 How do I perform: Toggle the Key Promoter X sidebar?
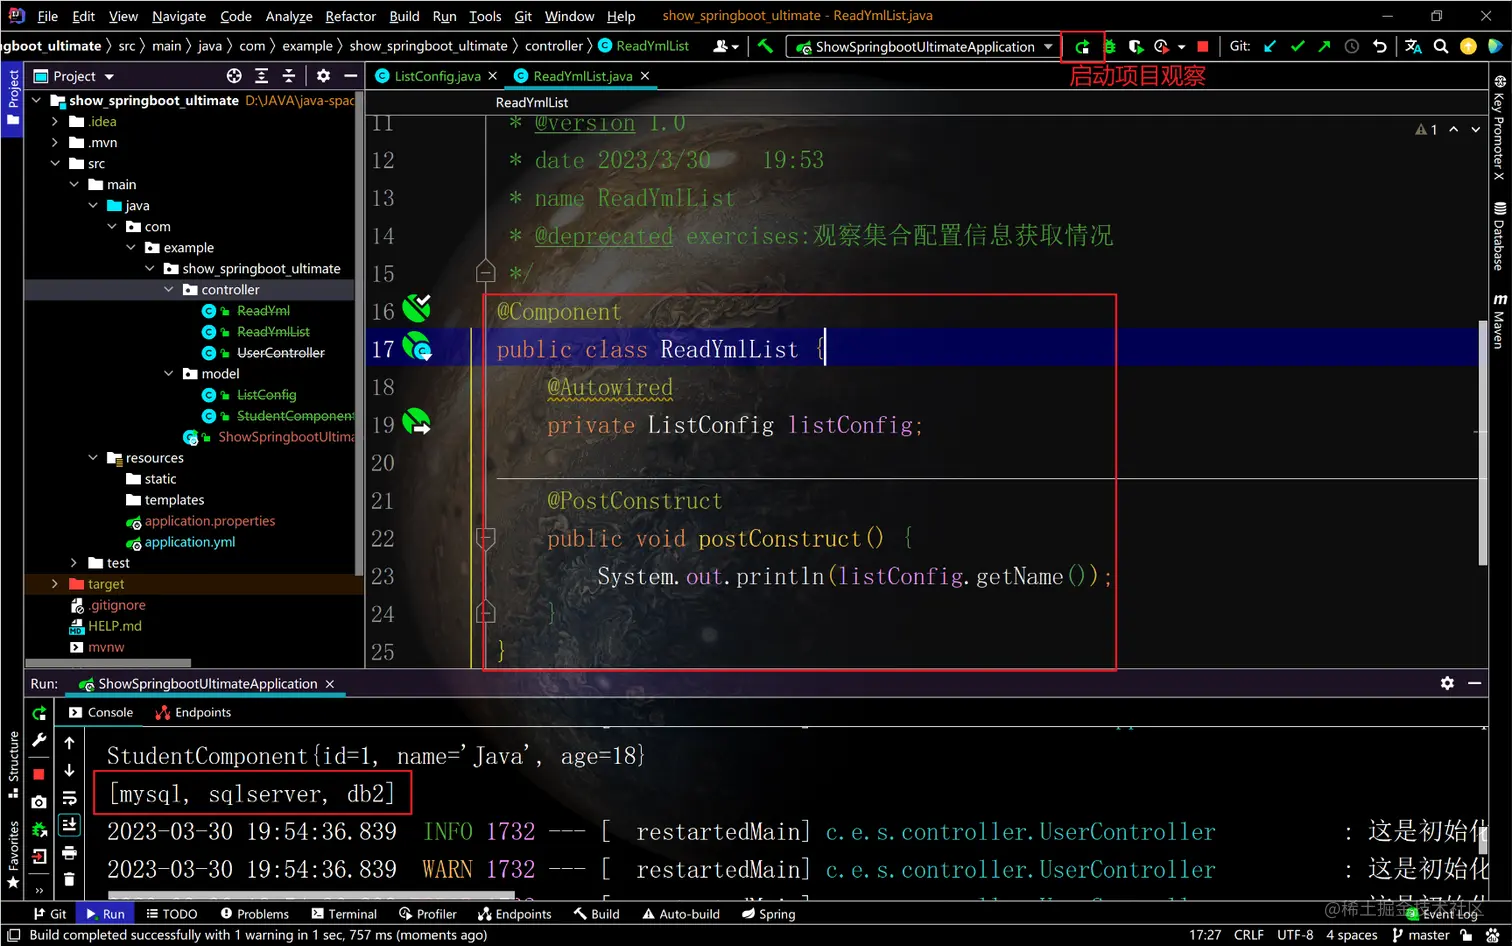pos(1499,128)
